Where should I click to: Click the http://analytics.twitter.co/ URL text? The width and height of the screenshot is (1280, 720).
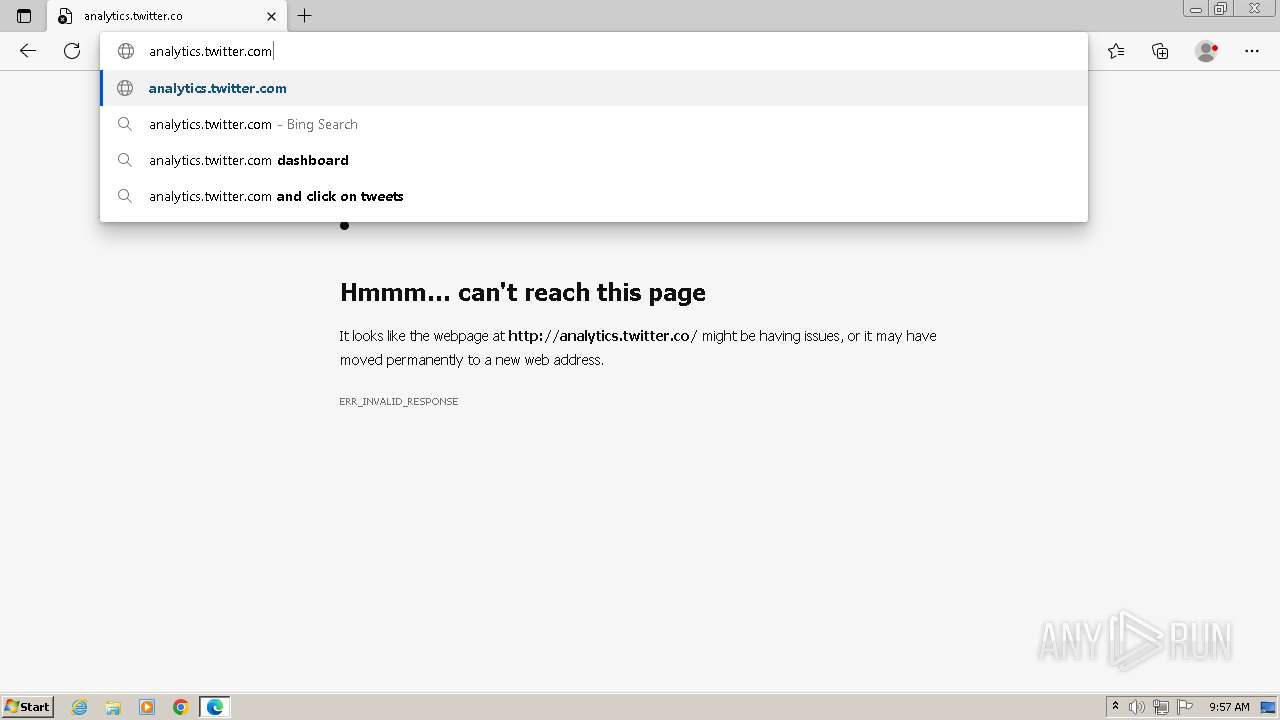pyautogui.click(x=603, y=336)
